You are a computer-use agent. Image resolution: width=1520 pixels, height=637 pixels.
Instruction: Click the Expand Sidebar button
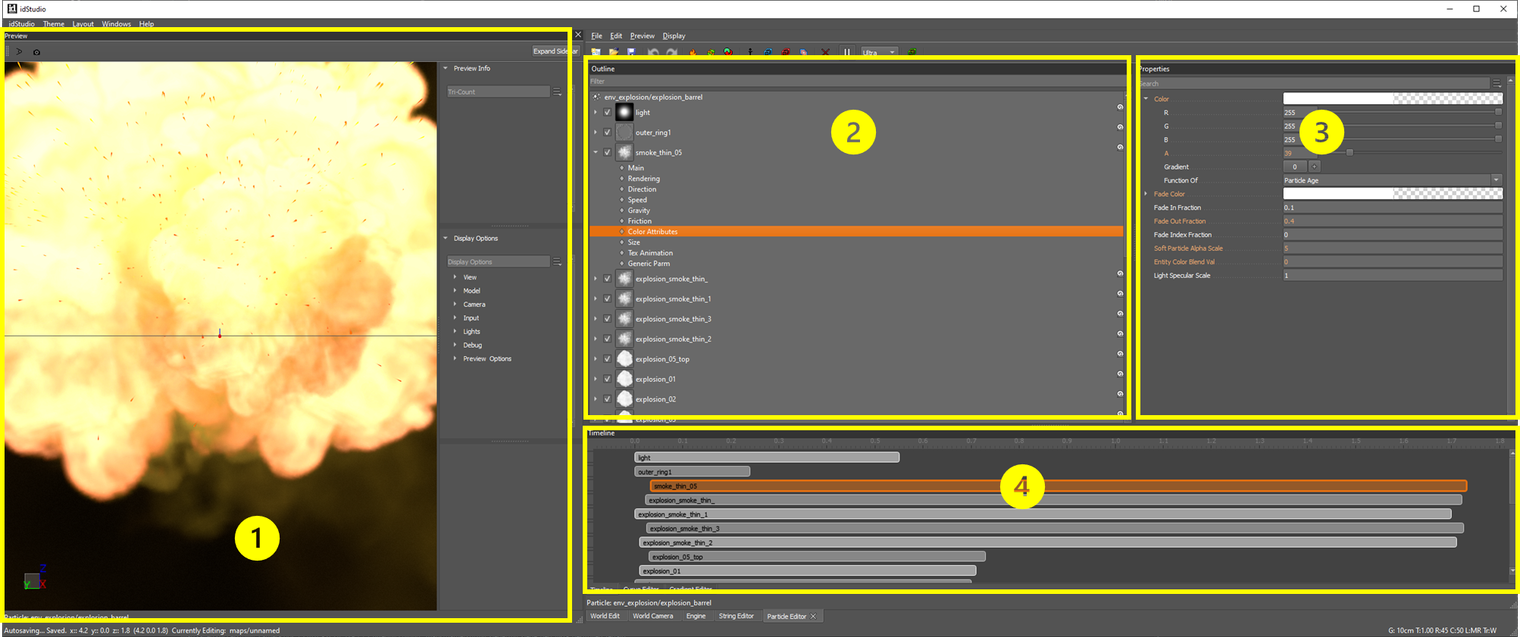tap(555, 51)
